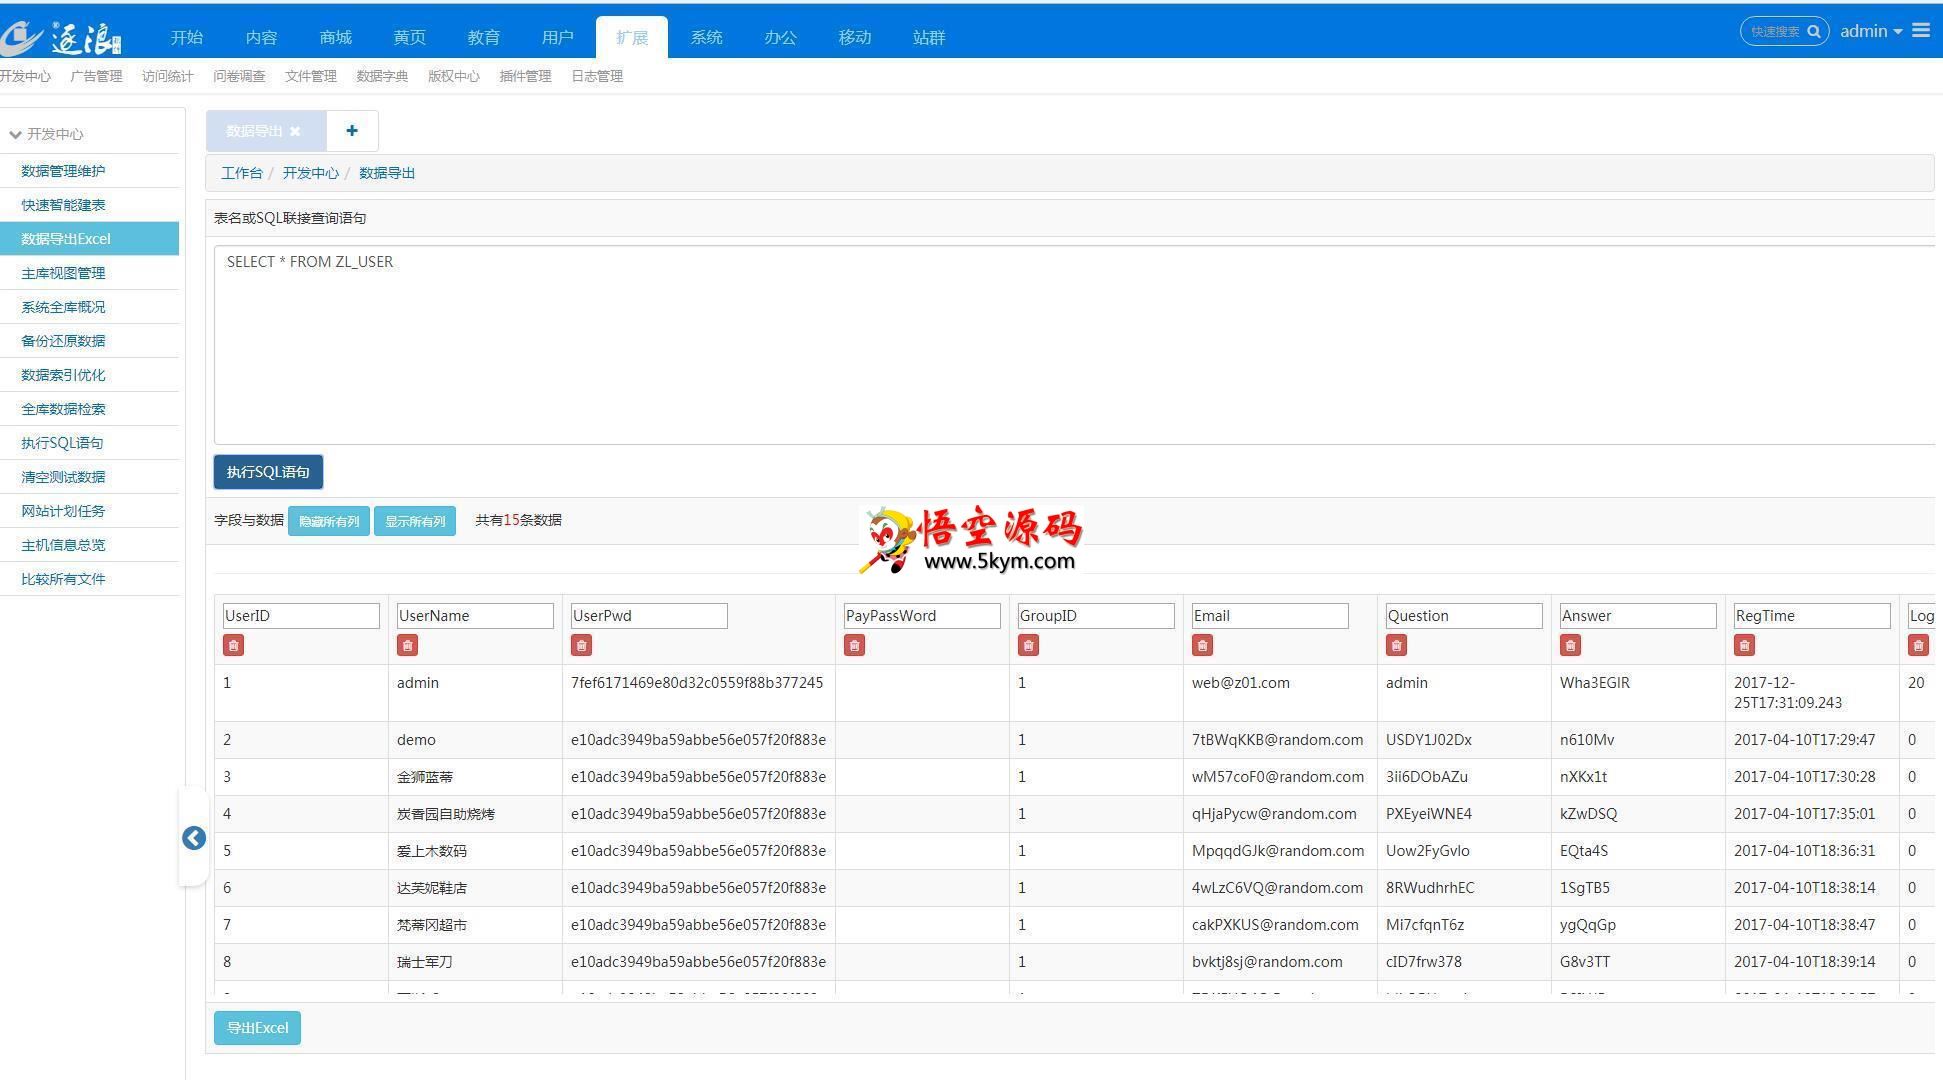Screen dimensions: 1943x1080
Task: Open the 办公 top menu
Action: 780,38
